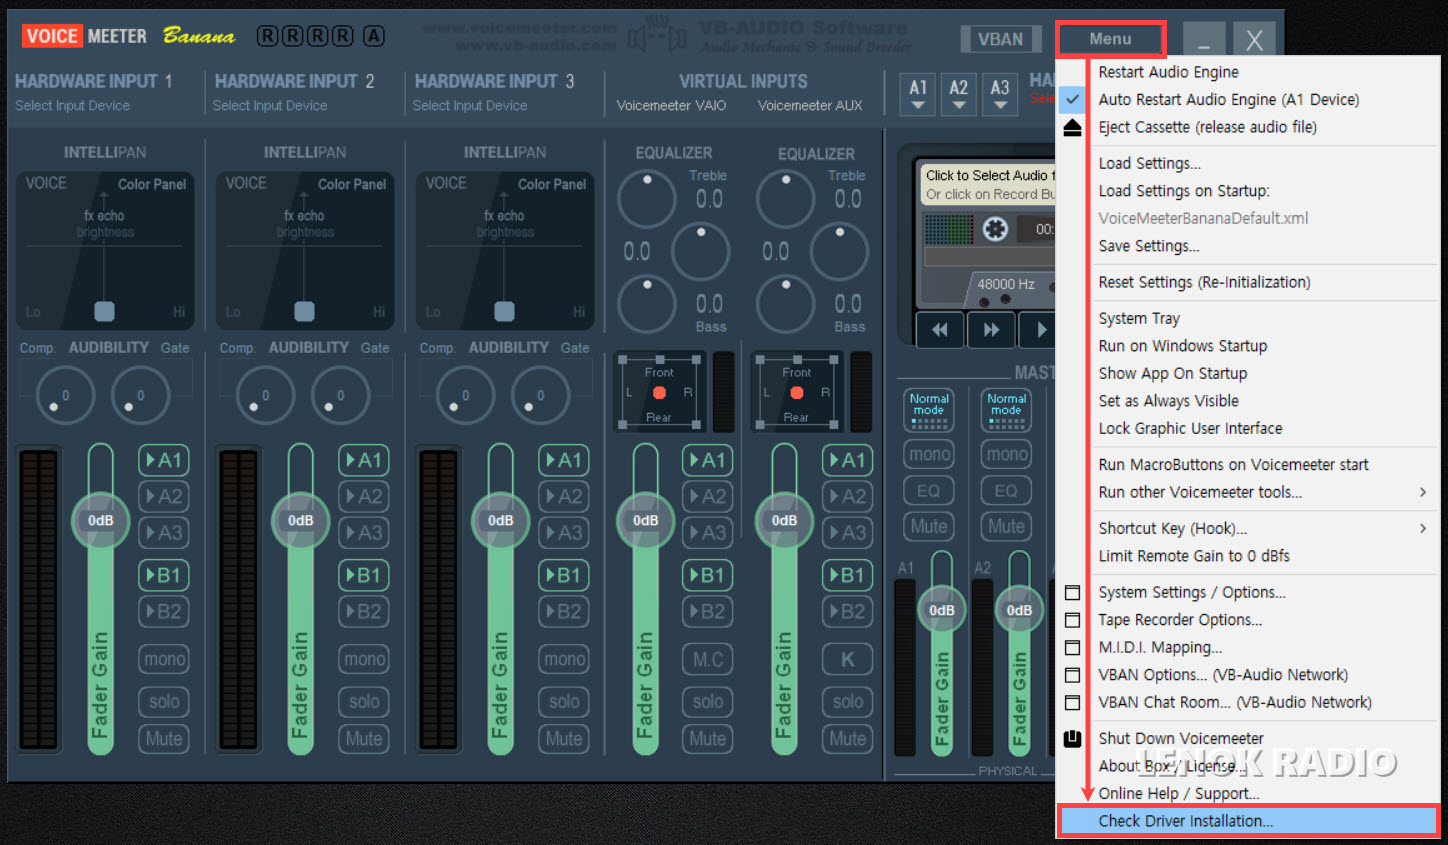Click Hardware Input 1 level meter
The width and height of the screenshot is (1448, 845).
point(39,600)
